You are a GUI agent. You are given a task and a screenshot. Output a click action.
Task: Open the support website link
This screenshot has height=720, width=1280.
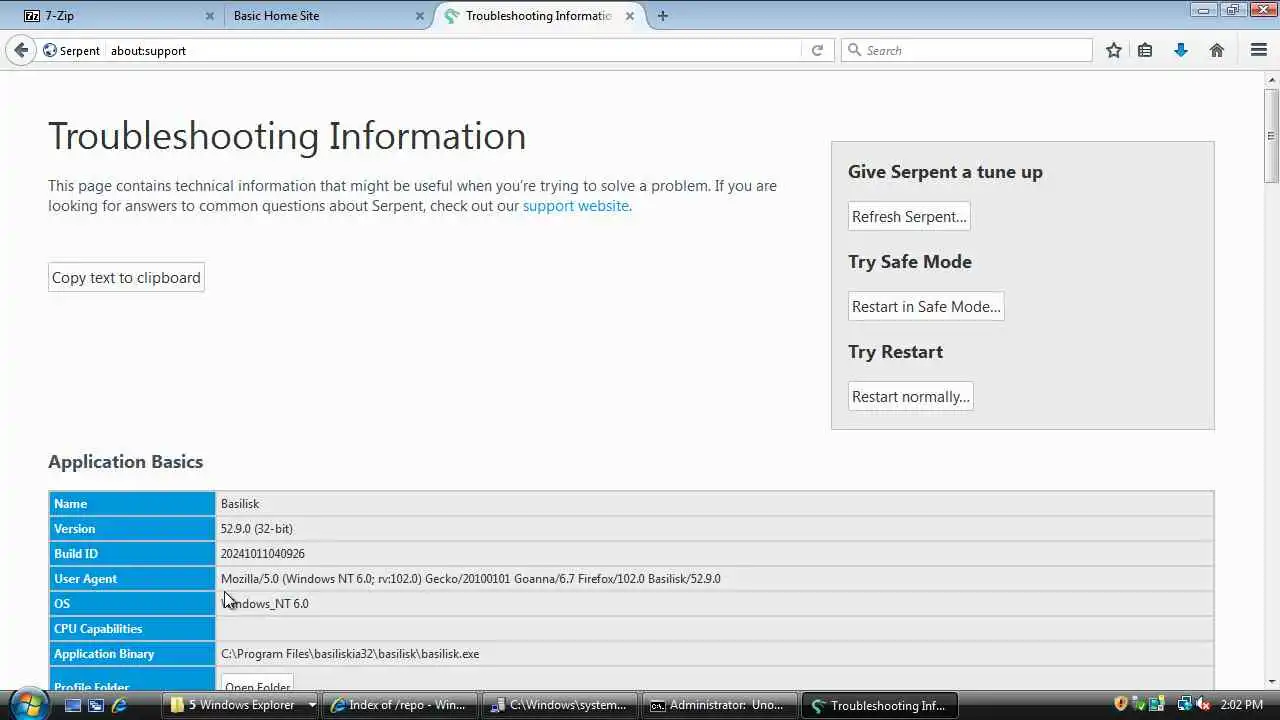[576, 206]
